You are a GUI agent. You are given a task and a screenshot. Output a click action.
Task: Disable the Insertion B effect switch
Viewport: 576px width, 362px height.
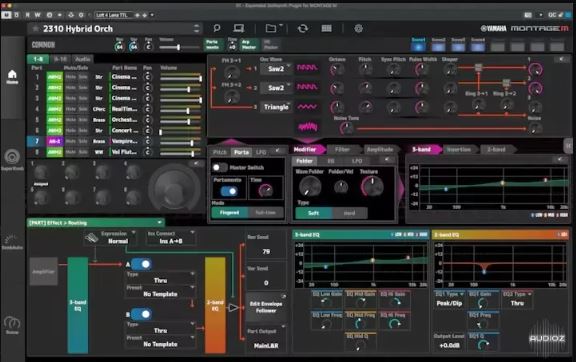point(141,314)
